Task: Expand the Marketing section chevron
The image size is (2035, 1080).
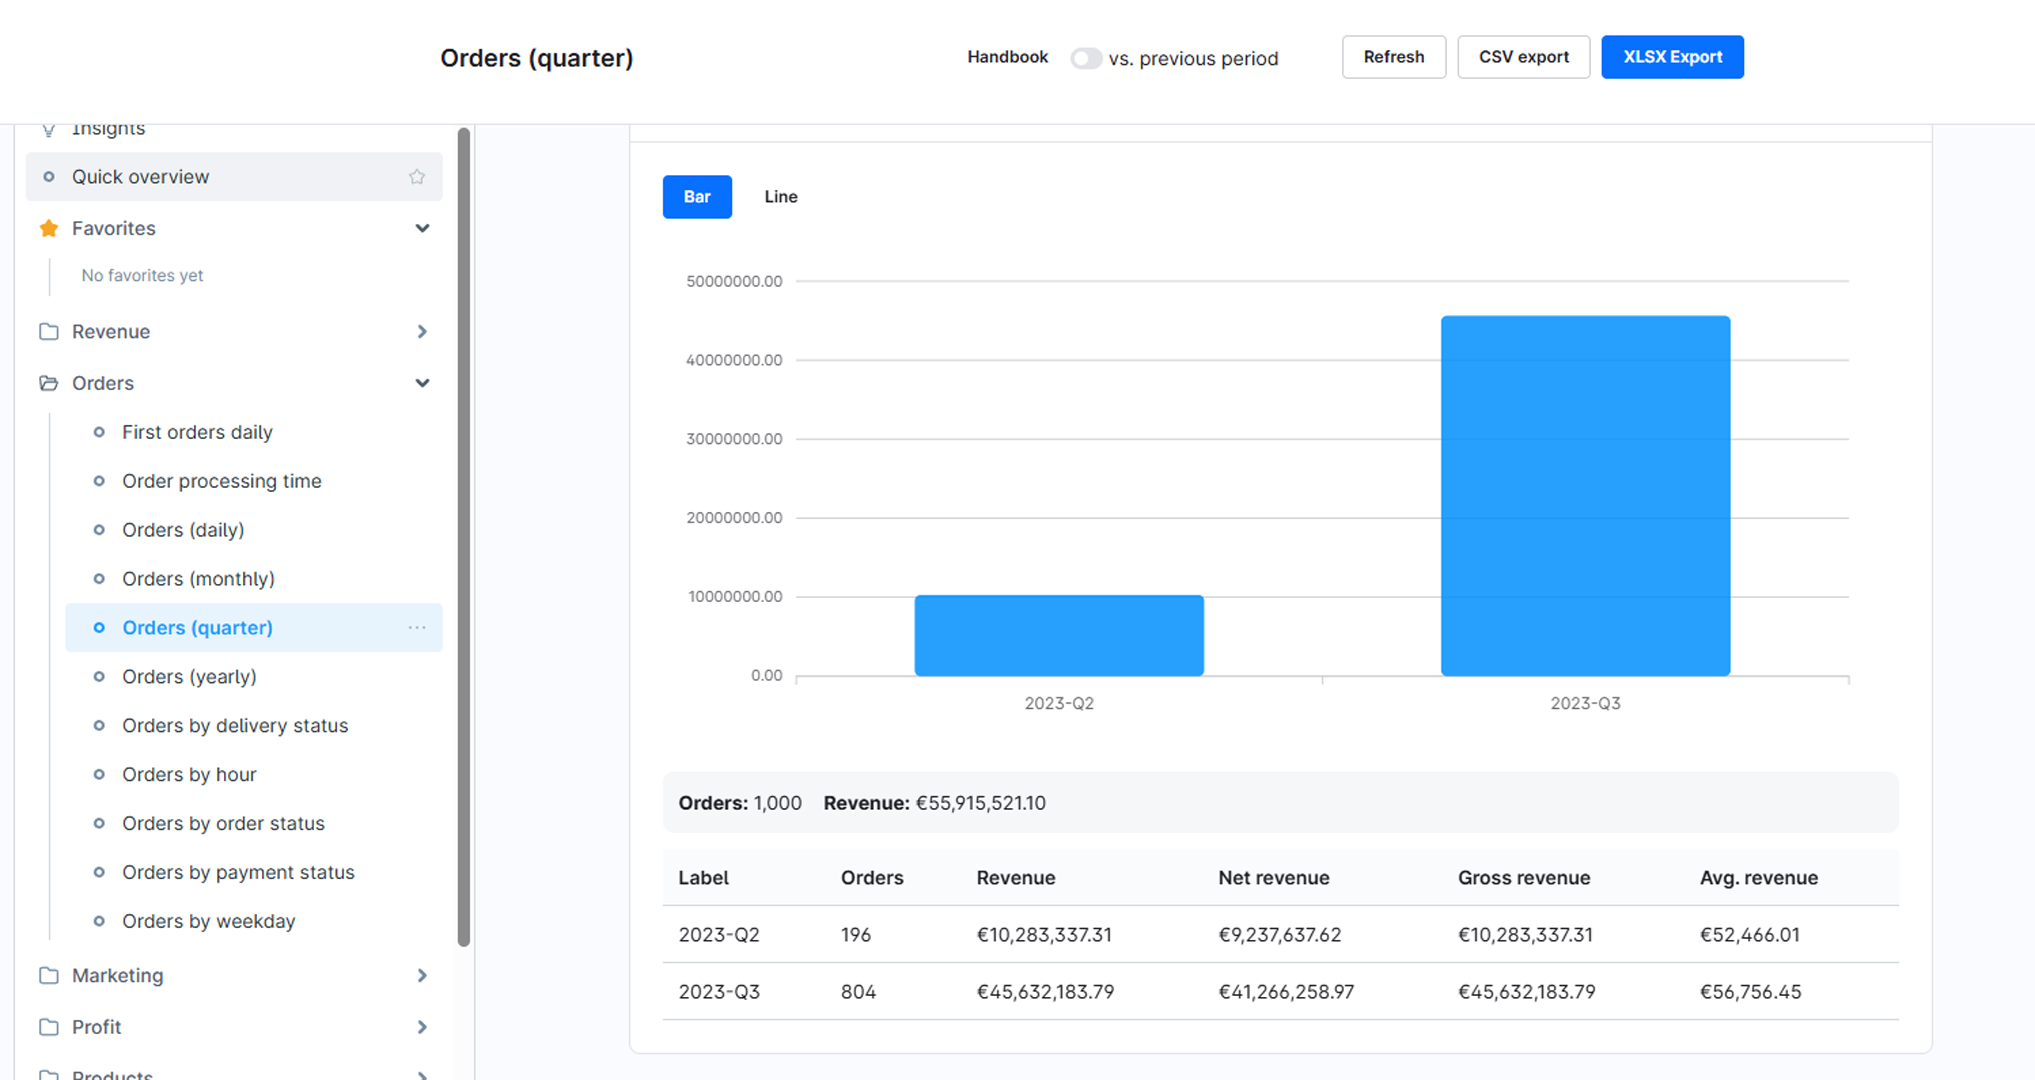Action: click(422, 975)
